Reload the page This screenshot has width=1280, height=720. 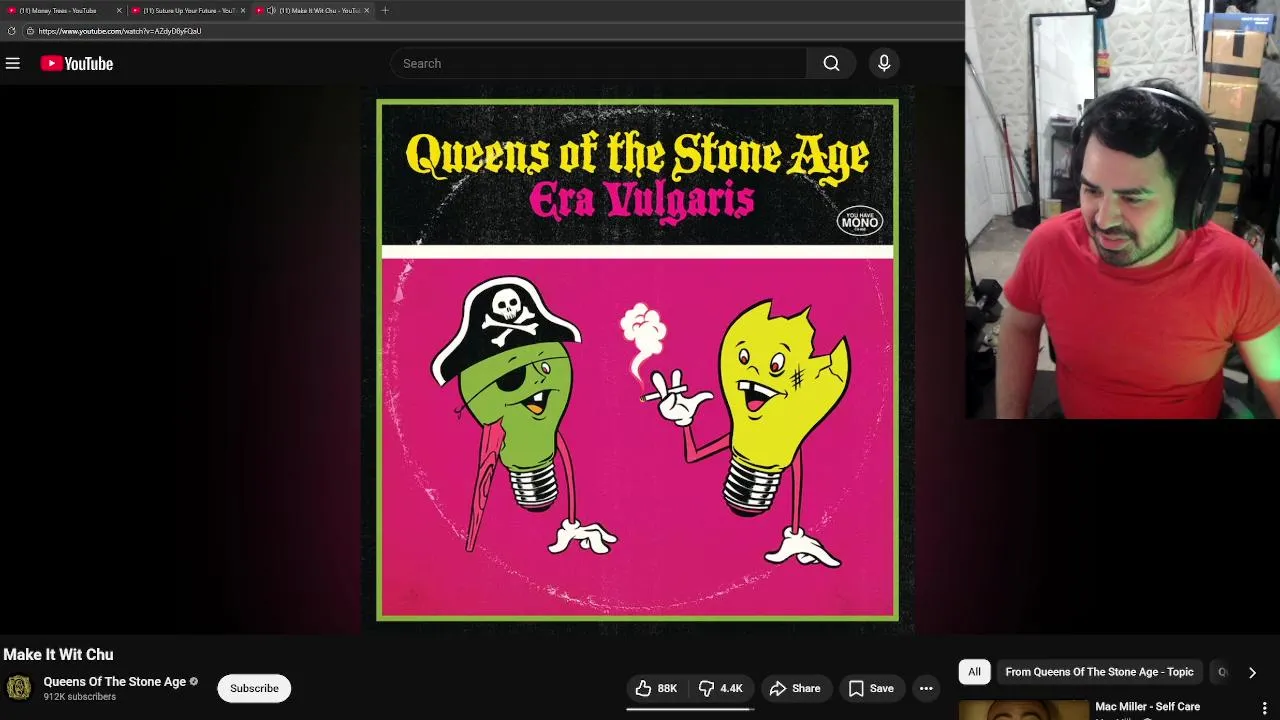[x=11, y=31]
